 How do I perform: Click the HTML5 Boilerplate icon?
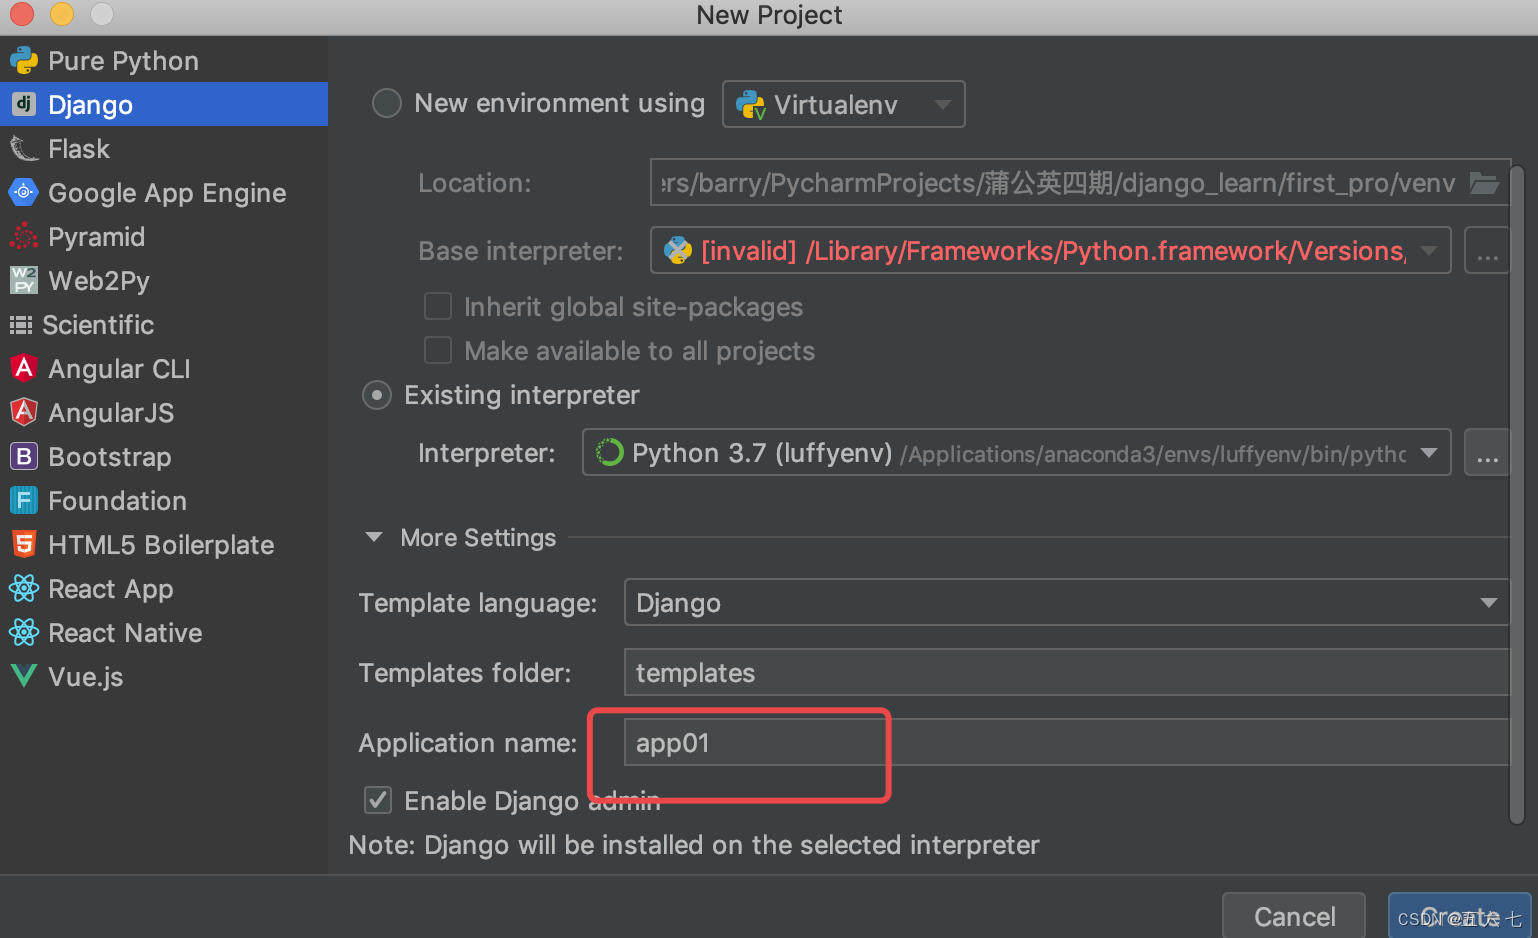point(24,544)
